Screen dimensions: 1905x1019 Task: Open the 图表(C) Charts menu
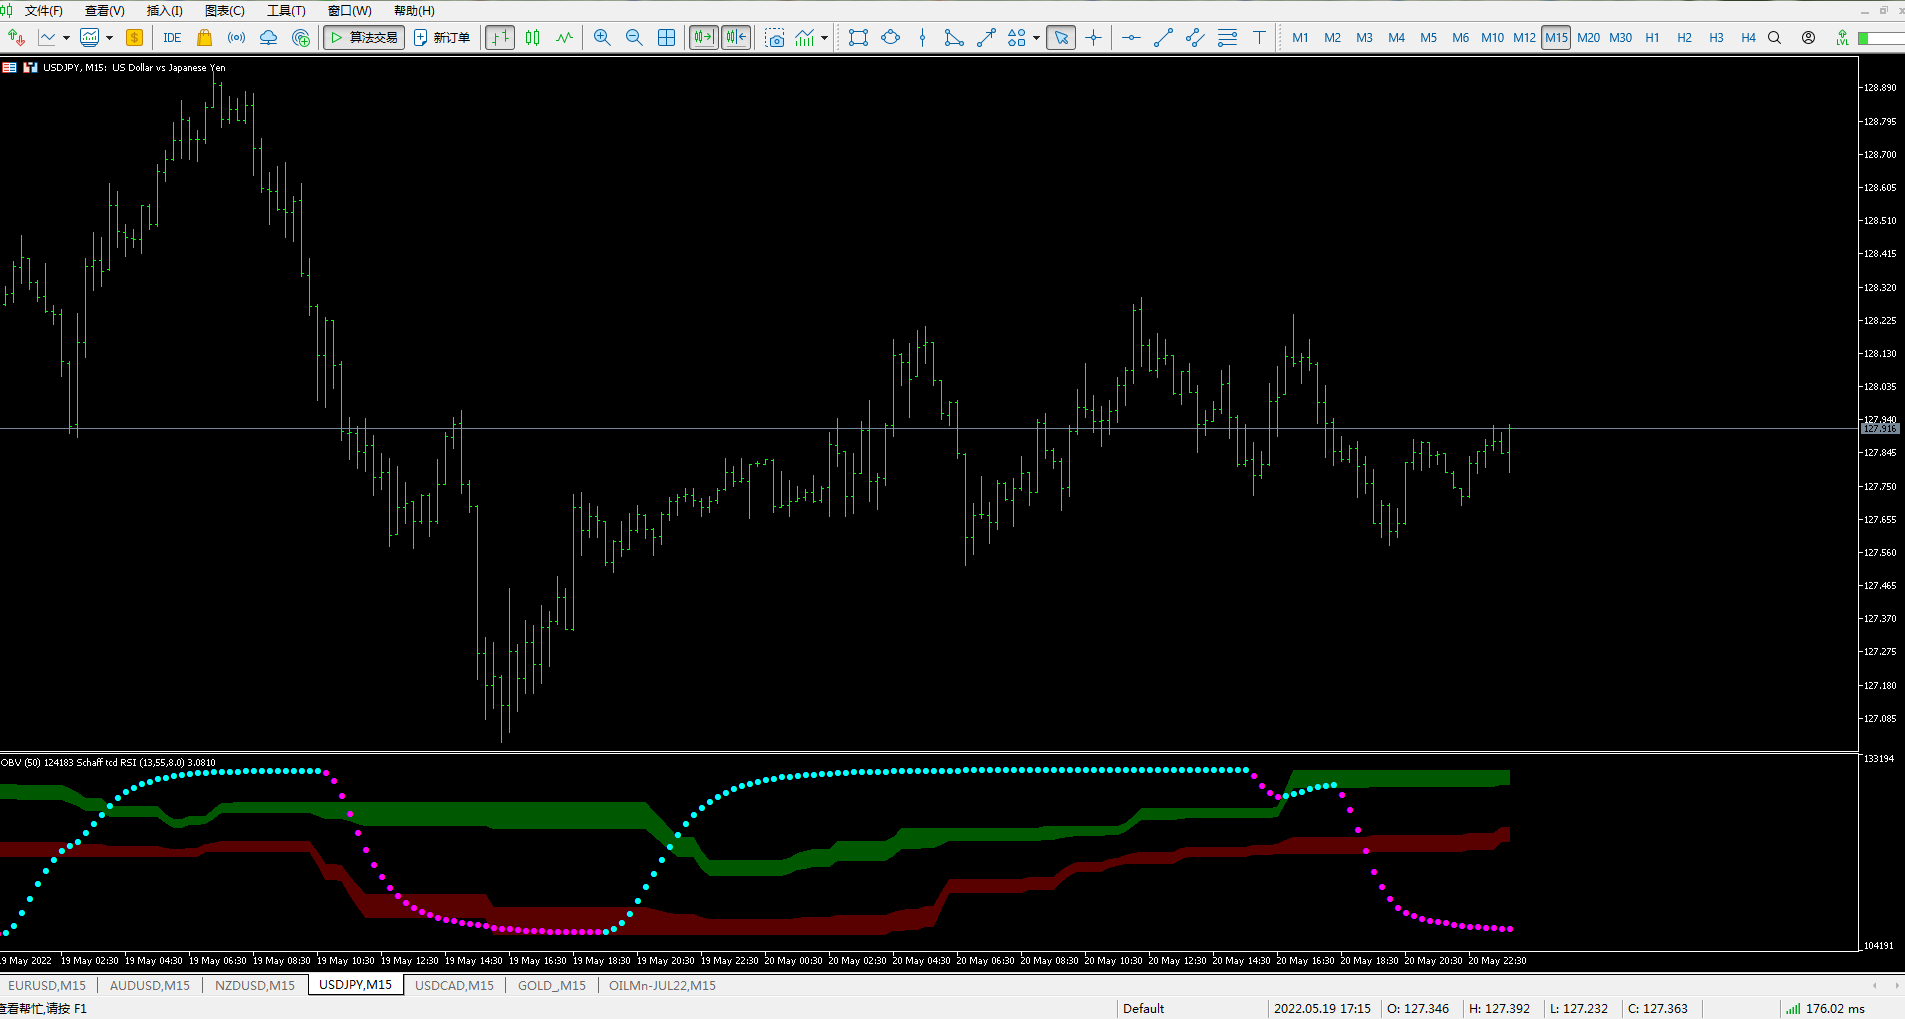pyautogui.click(x=225, y=11)
